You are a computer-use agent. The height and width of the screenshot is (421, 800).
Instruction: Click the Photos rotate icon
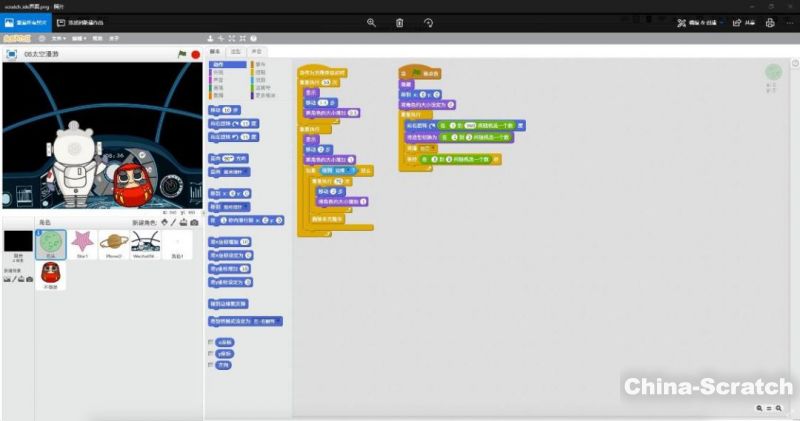(428, 22)
